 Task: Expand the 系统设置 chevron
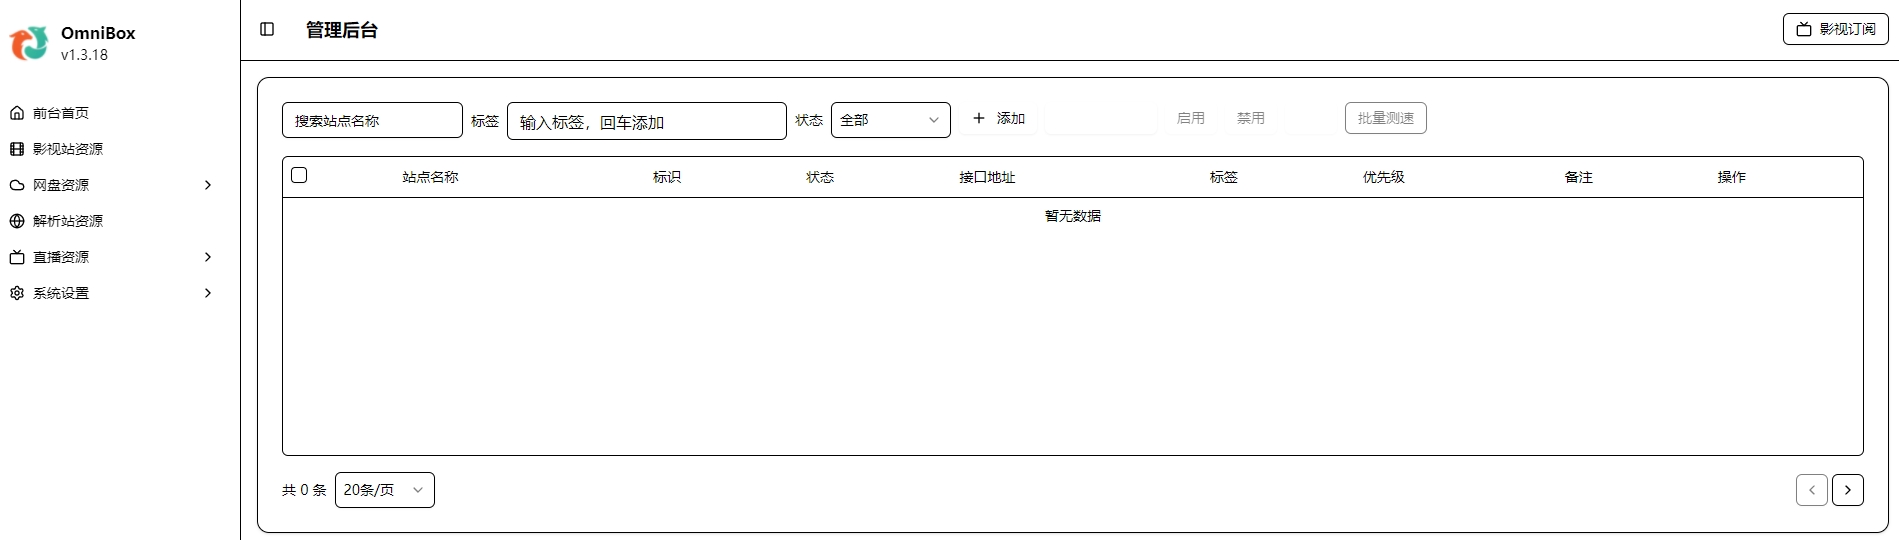pos(208,293)
